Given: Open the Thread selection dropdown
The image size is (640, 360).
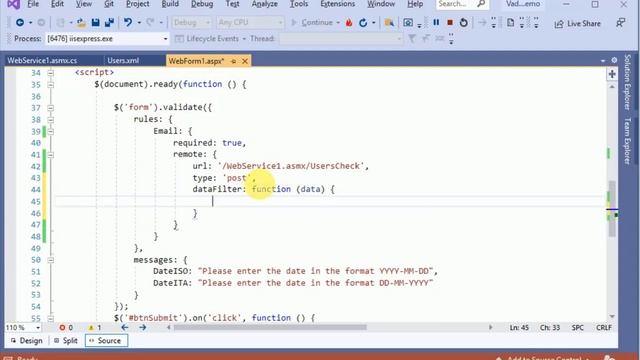Looking at the screenshot, I should [x=341, y=39].
